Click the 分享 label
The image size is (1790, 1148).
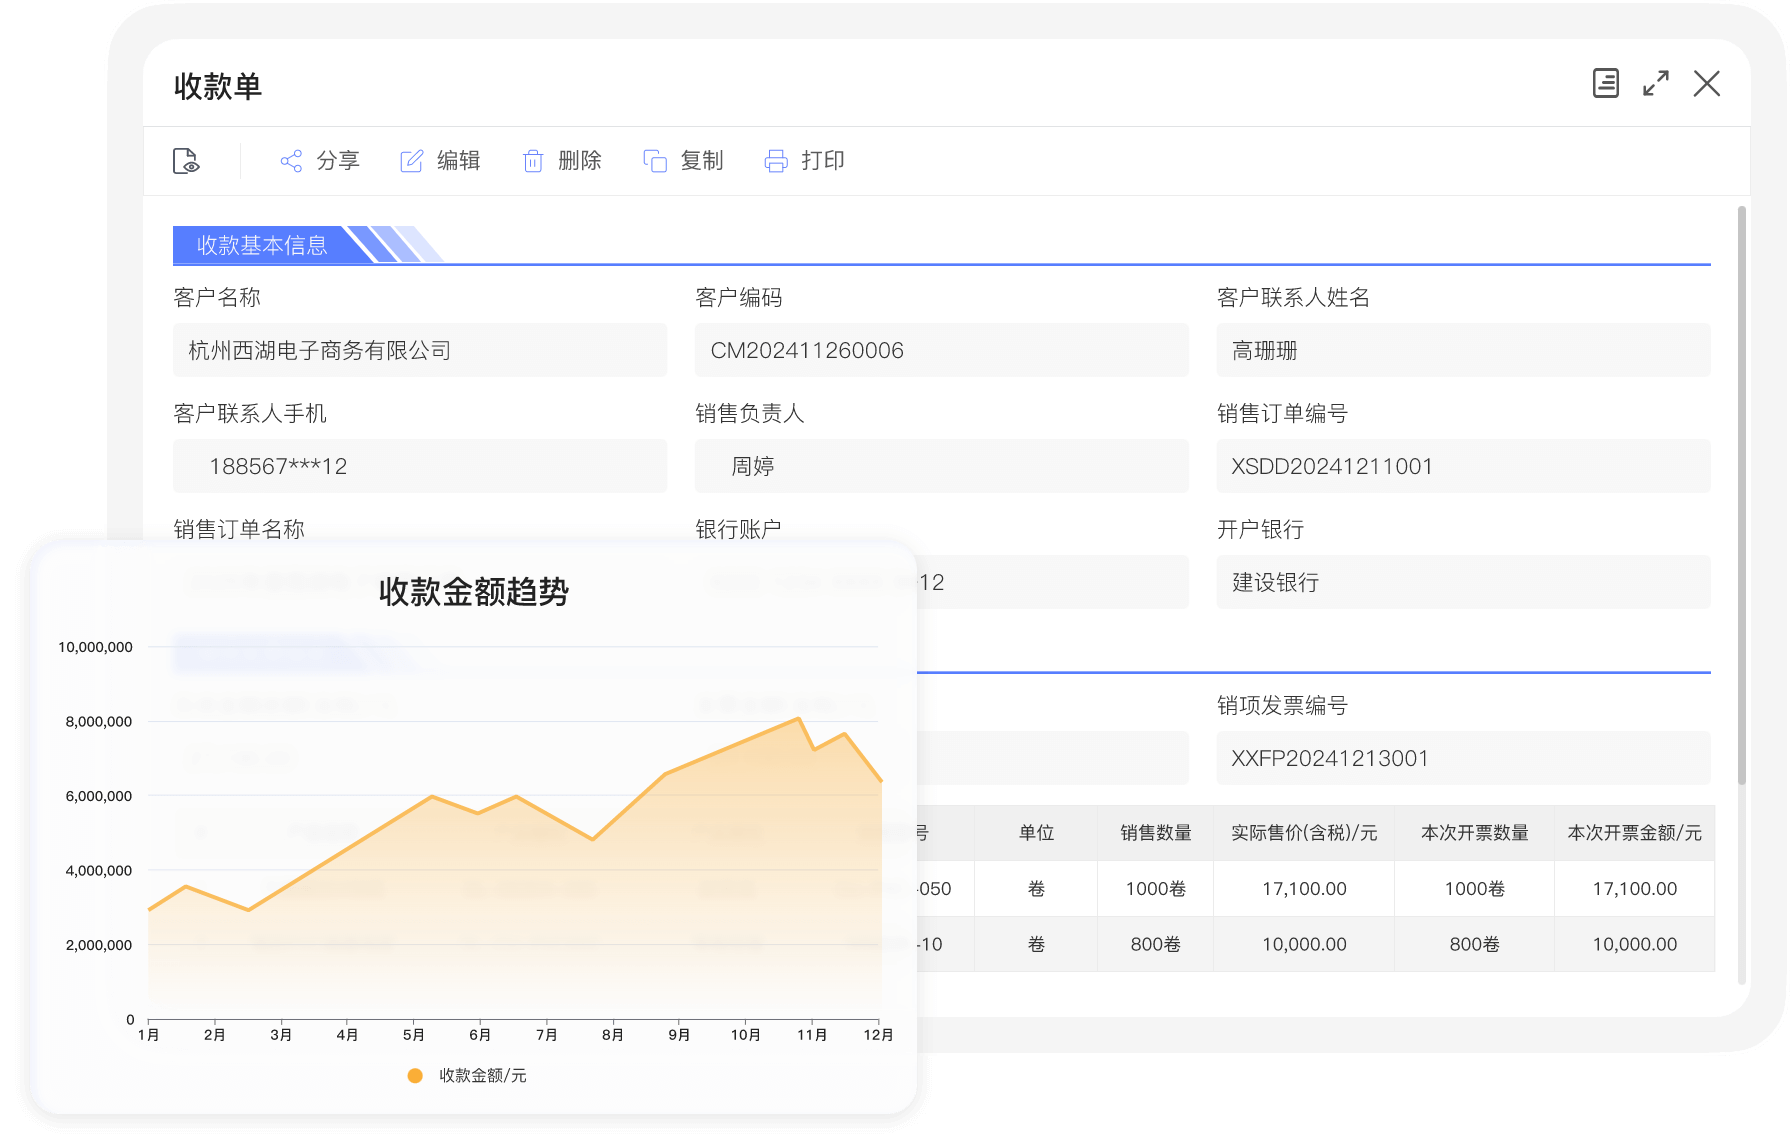click(338, 161)
